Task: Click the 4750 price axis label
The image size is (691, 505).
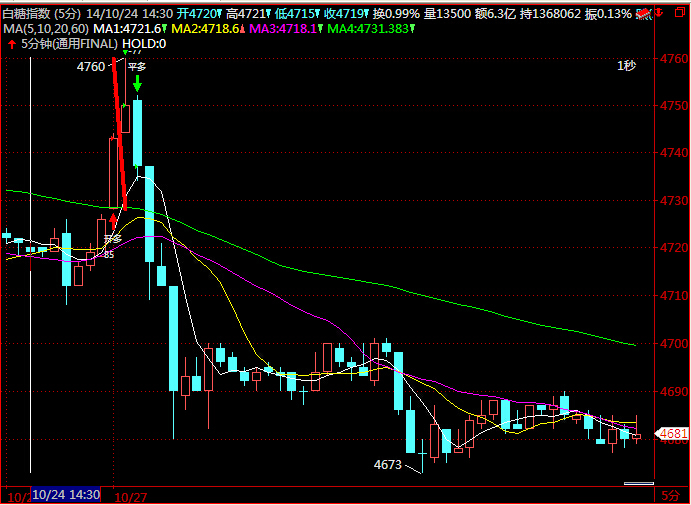Action: (x=674, y=105)
